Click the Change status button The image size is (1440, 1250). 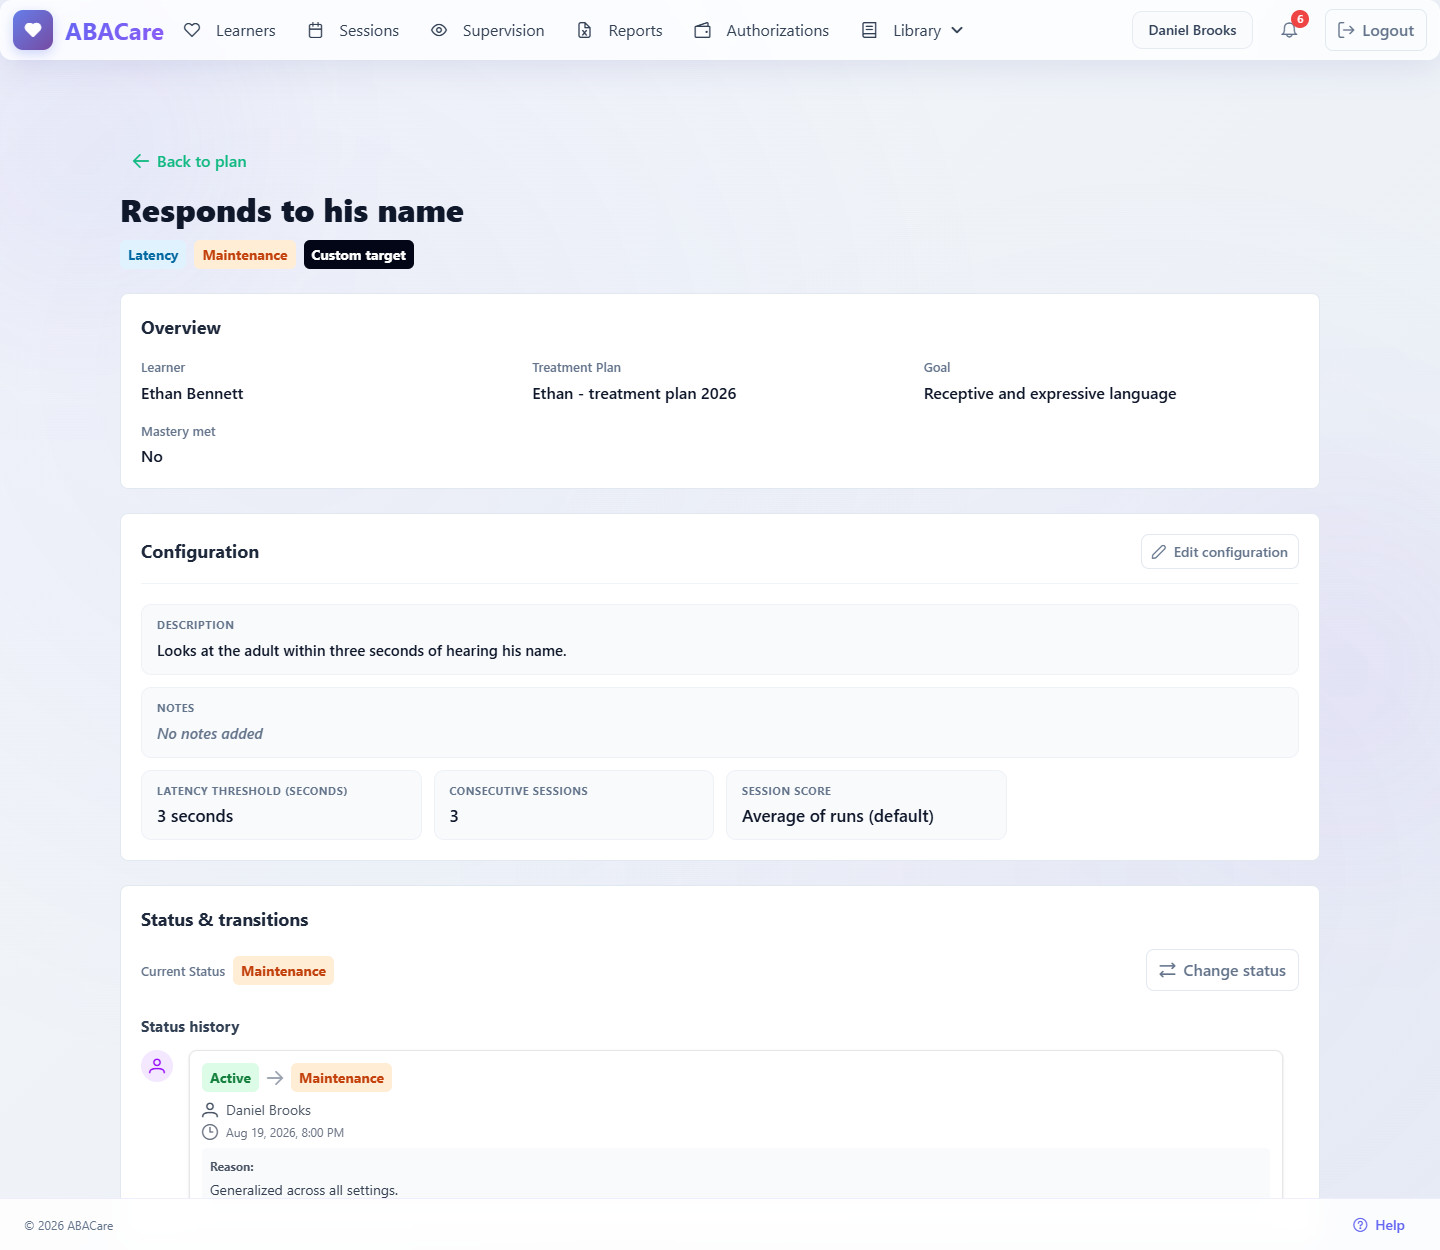1222,970
